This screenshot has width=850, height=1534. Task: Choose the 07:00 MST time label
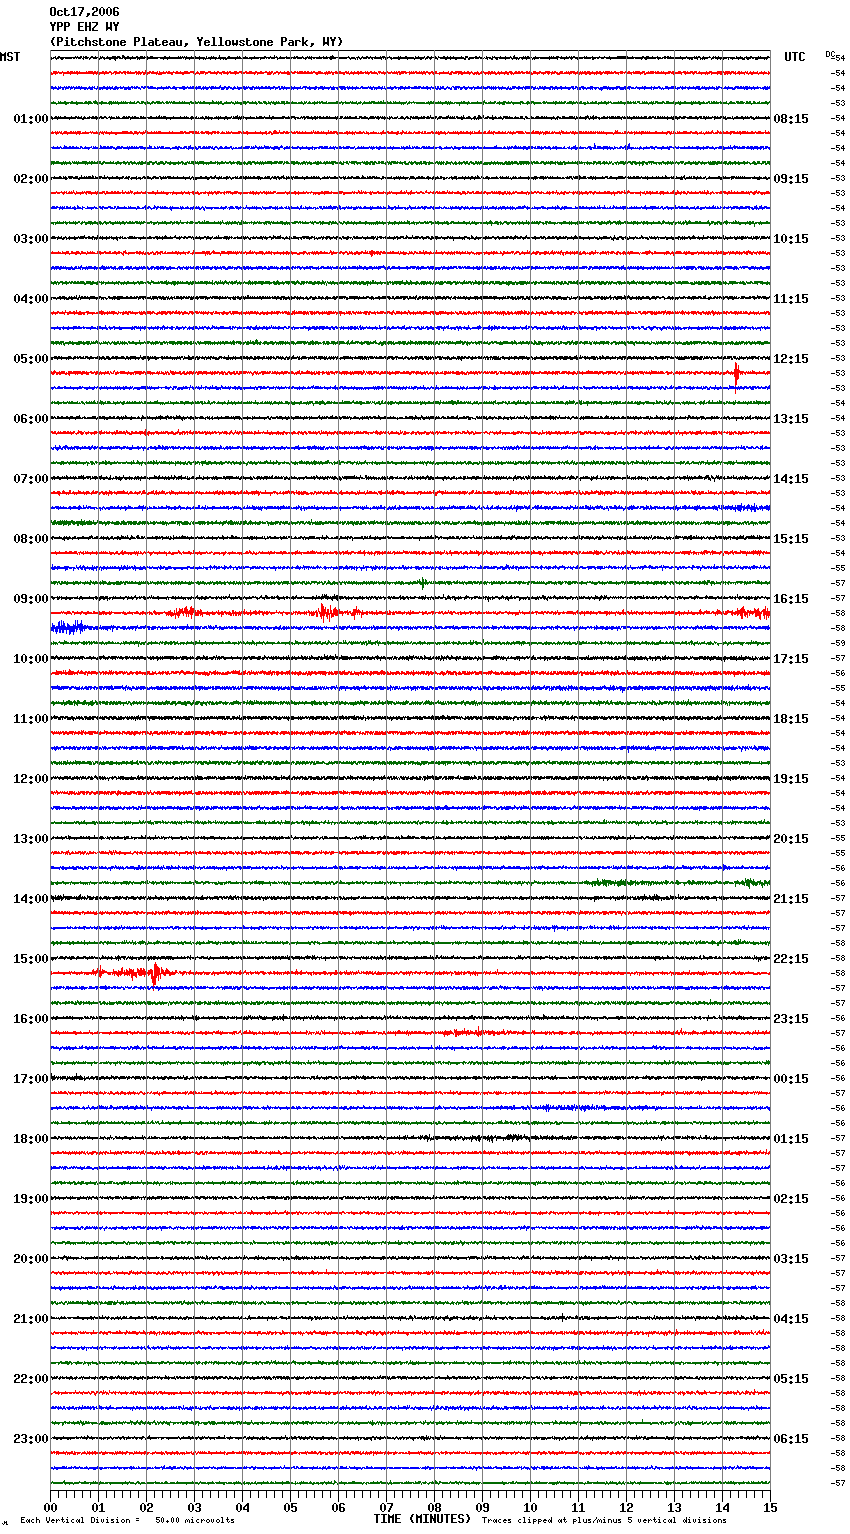pos(31,479)
